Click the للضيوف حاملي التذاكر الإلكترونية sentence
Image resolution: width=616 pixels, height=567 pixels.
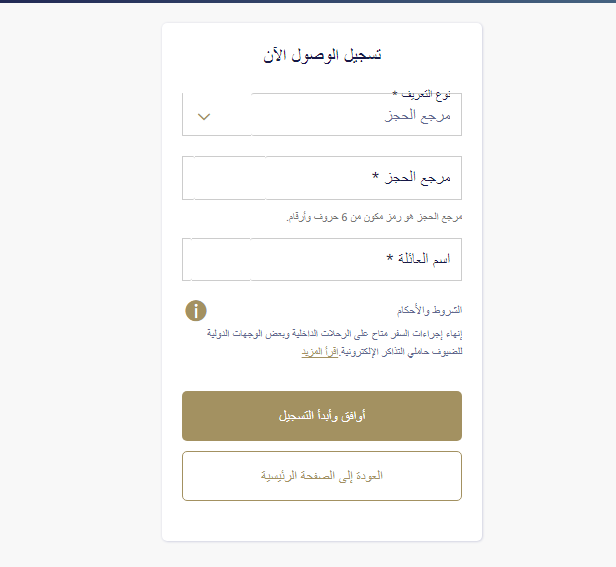click(401, 351)
